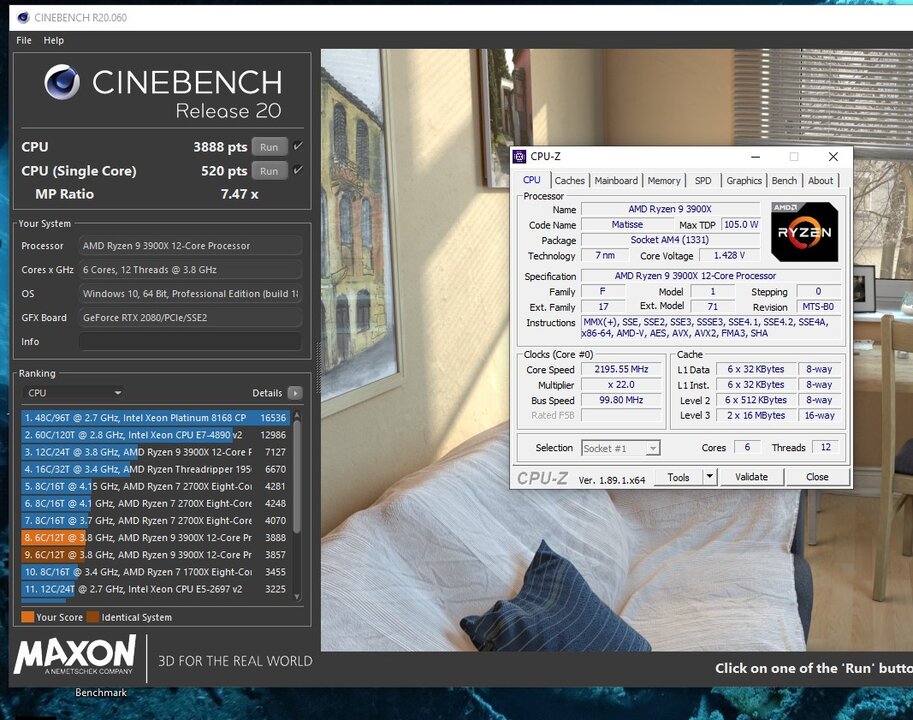This screenshot has width=913, height=720.
Task: Toggle the CPU test checkmark
Action: pyautogui.click(x=298, y=146)
